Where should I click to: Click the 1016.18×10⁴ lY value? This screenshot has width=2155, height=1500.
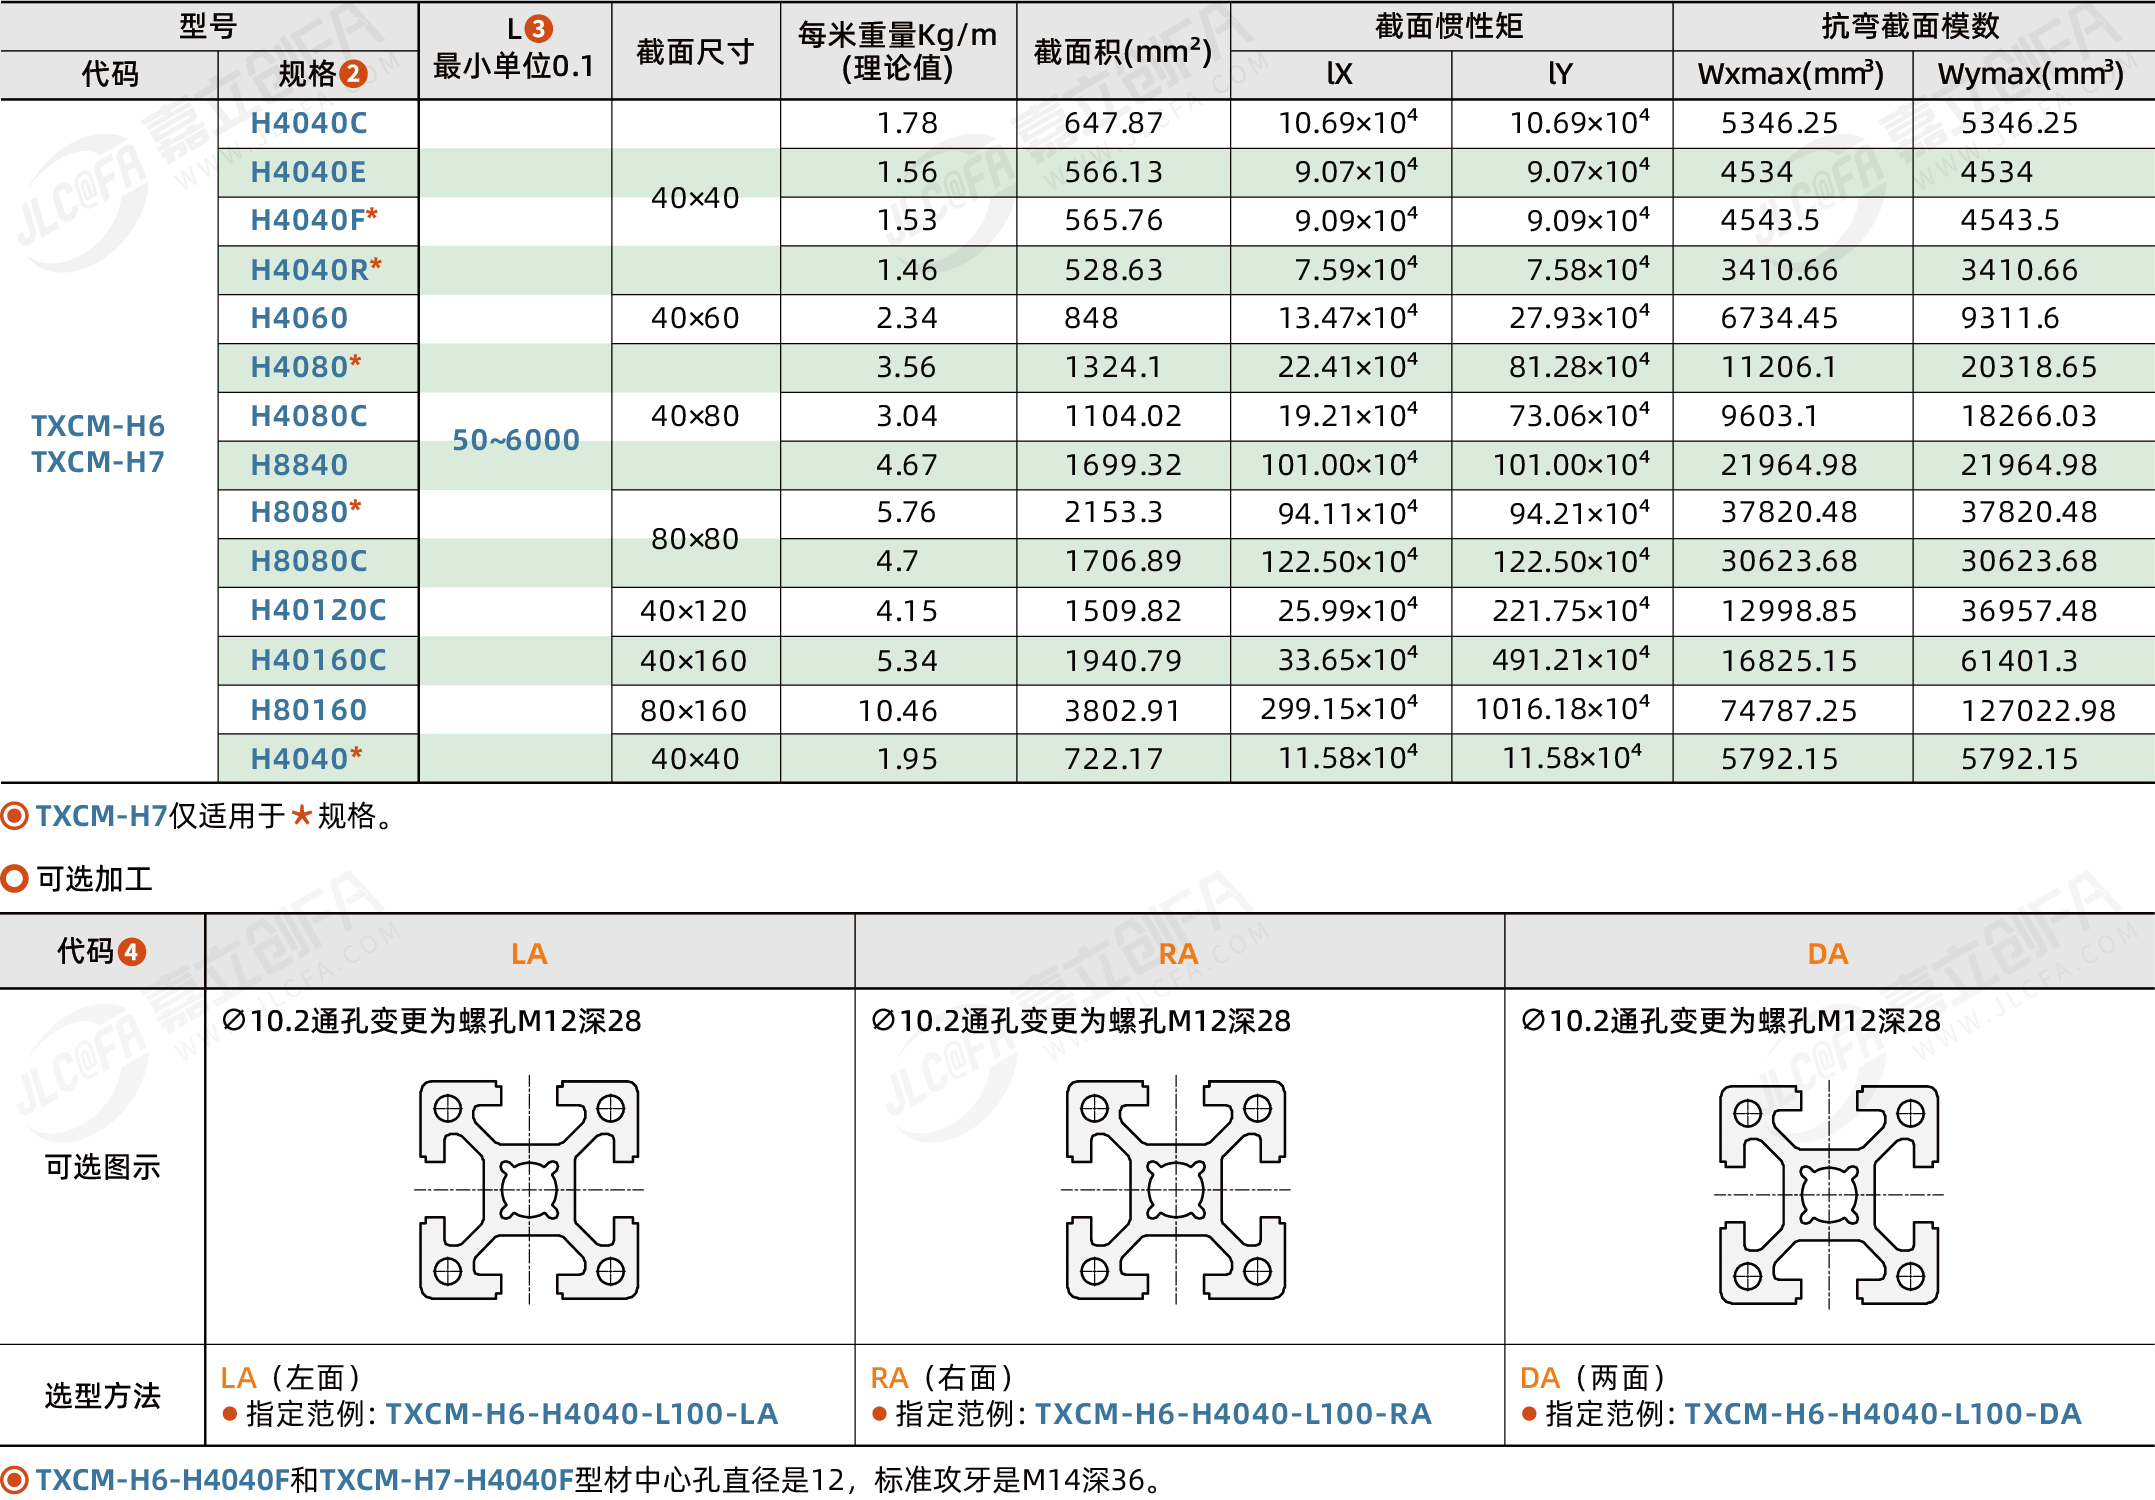(1562, 709)
